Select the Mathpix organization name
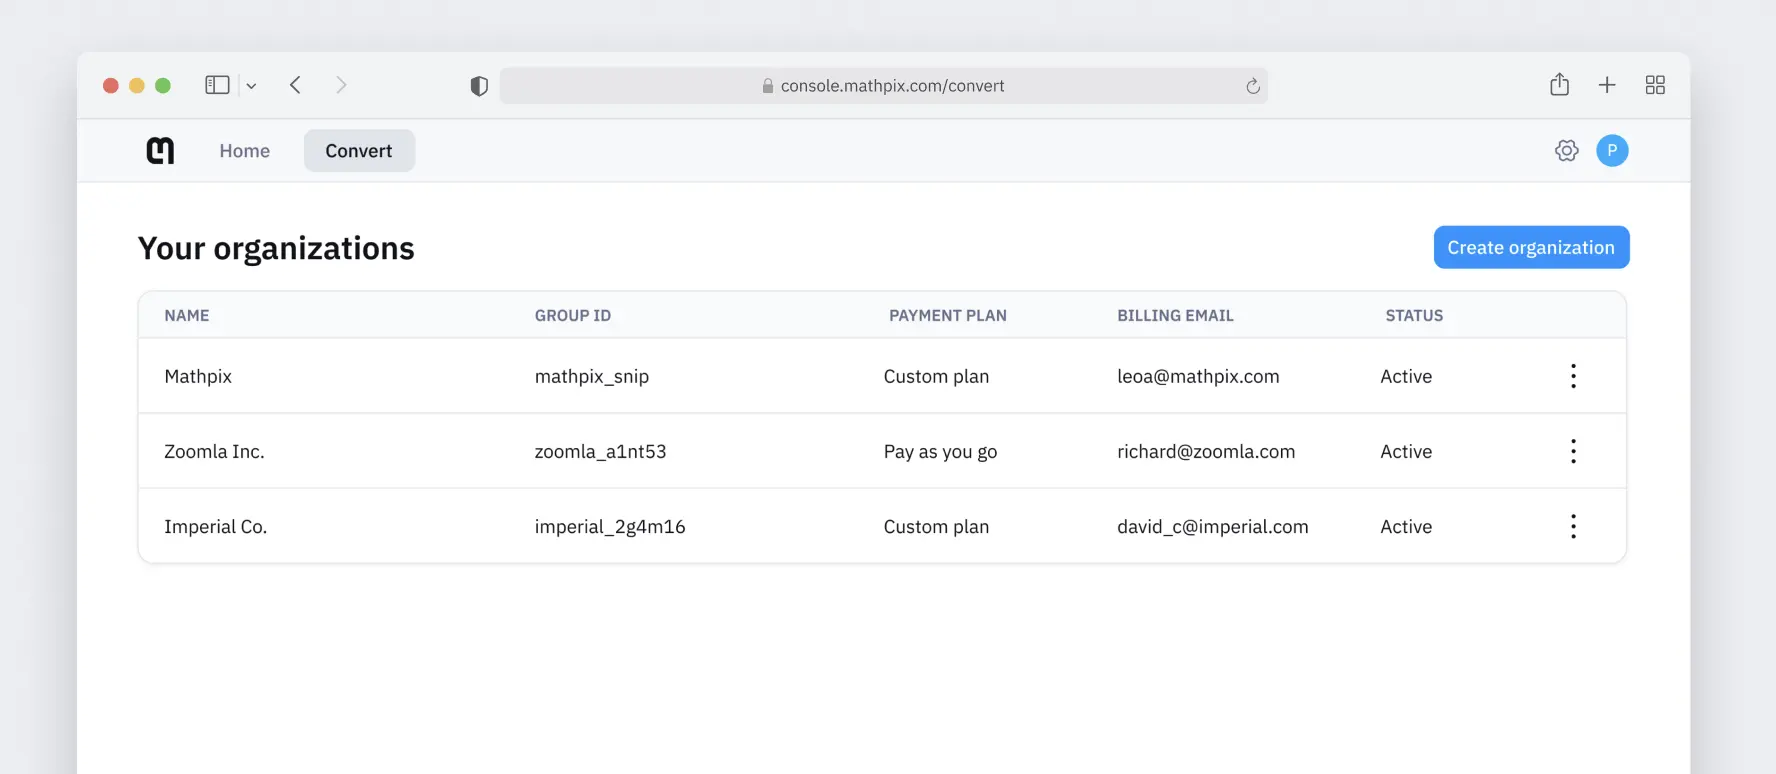Screen dimensions: 1776x774 click(x=198, y=376)
